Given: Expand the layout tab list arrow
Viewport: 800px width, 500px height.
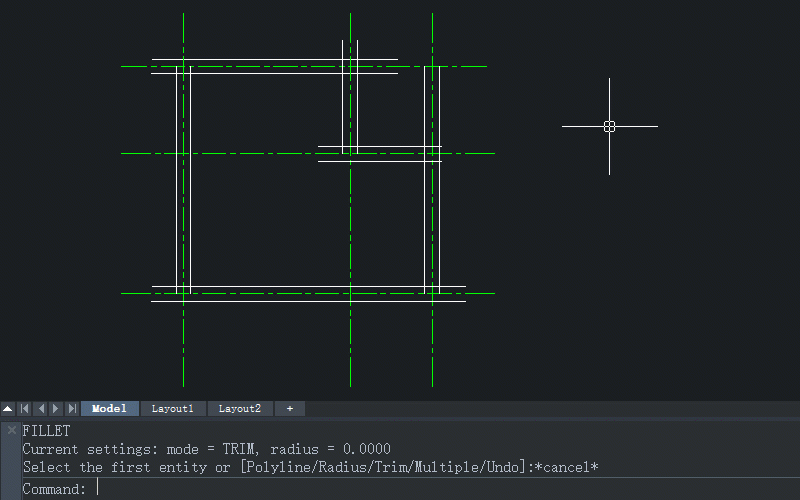Looking at the screenshot, I should coord(7,409).
